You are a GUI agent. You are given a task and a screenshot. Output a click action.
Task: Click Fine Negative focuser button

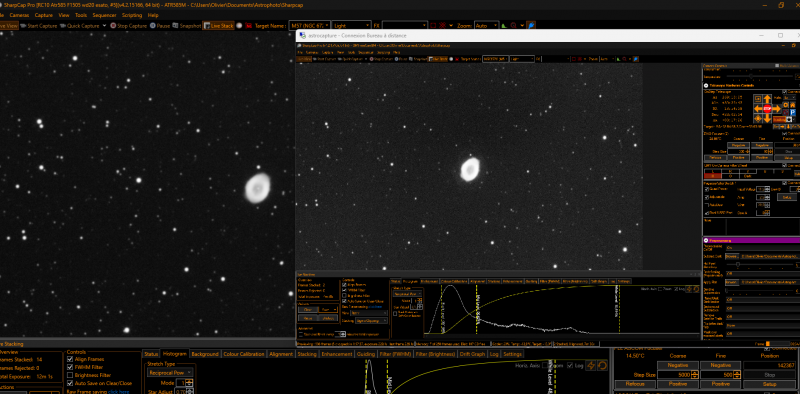pyautogui.click(x=720, y=365)
